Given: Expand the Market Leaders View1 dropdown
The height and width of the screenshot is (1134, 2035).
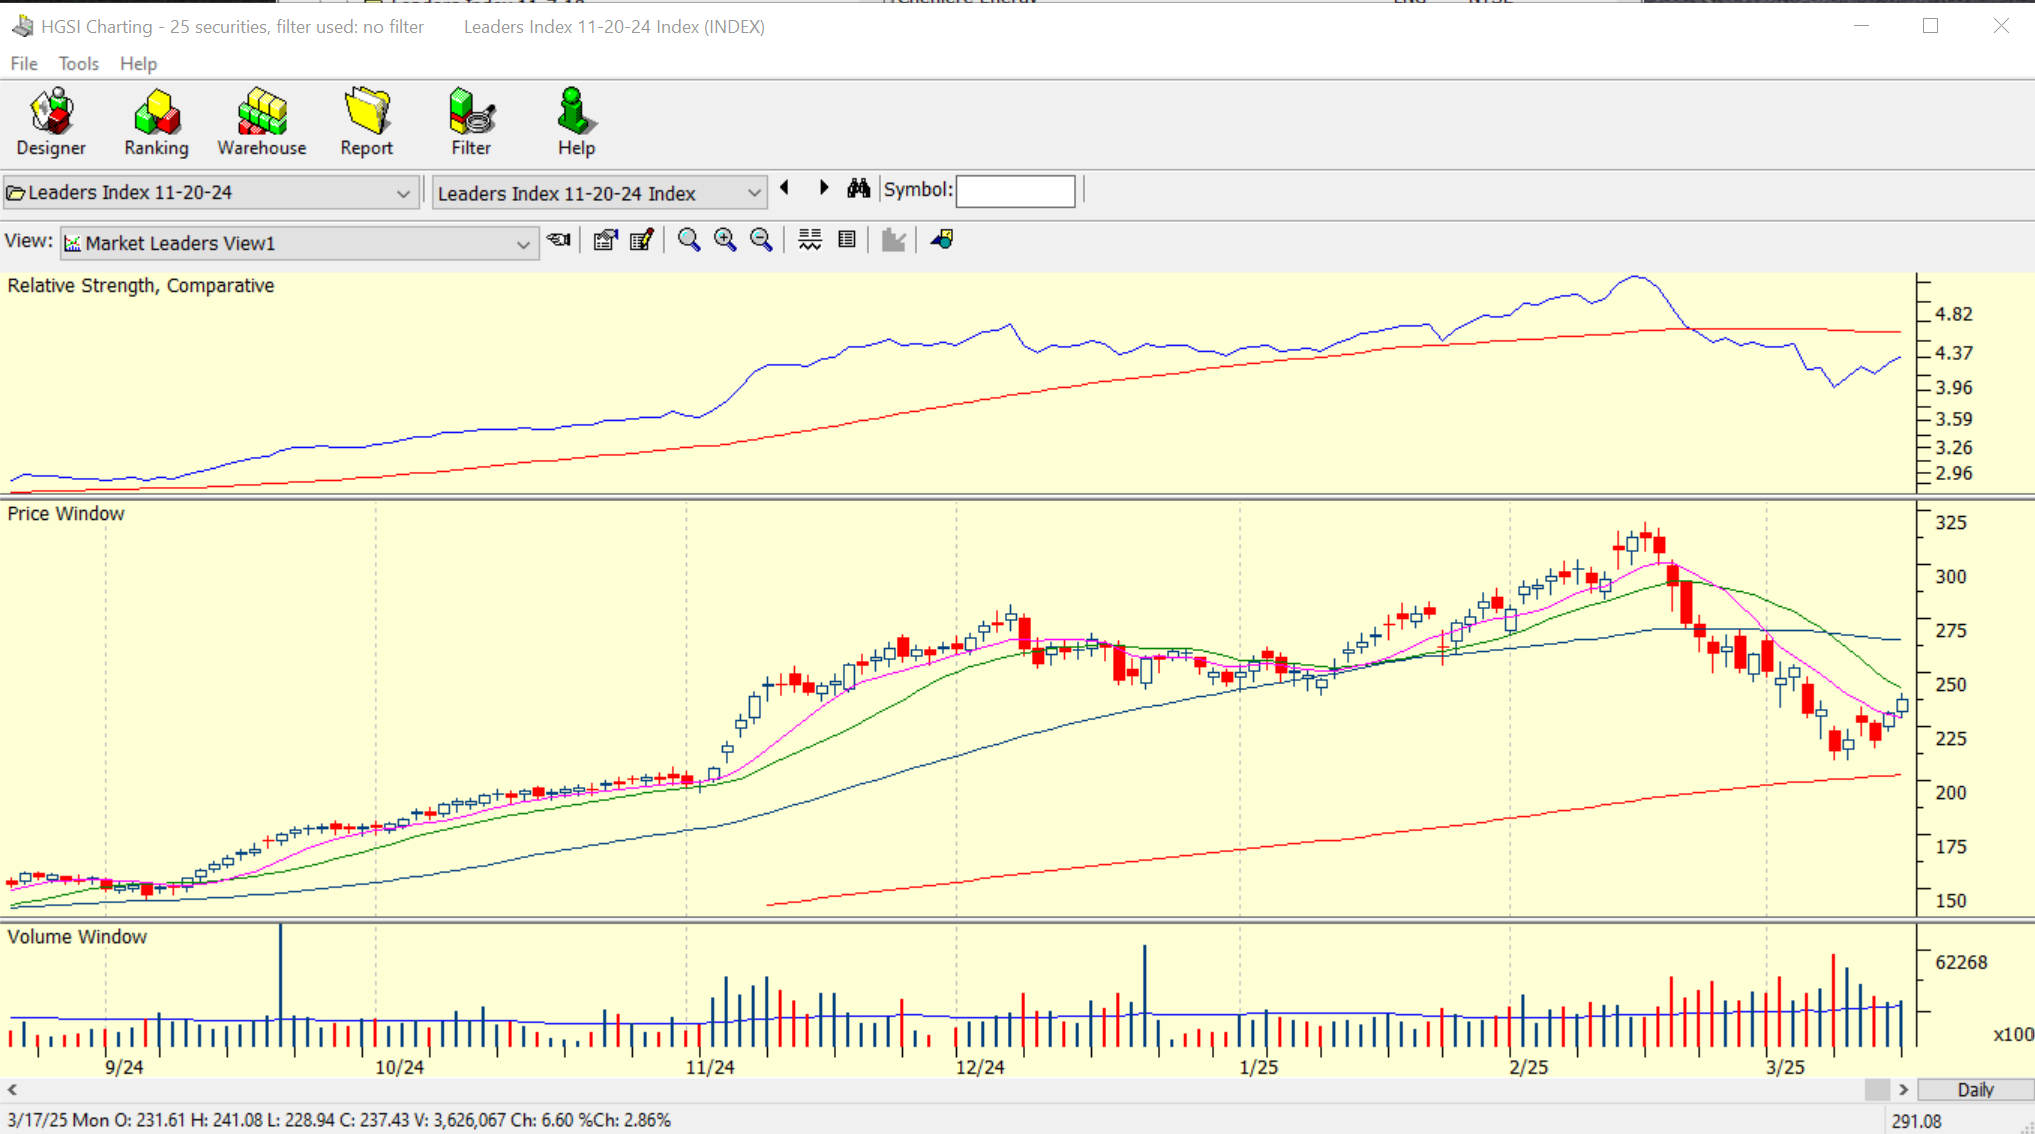Looking at the screenshot, I should pos(523,244).
